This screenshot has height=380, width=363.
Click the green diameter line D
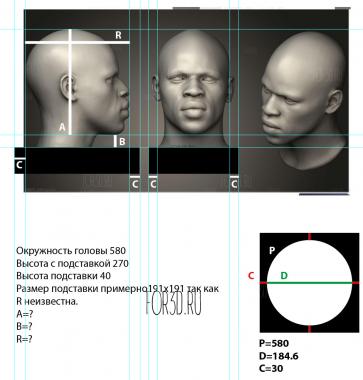[x=309, y=283]
